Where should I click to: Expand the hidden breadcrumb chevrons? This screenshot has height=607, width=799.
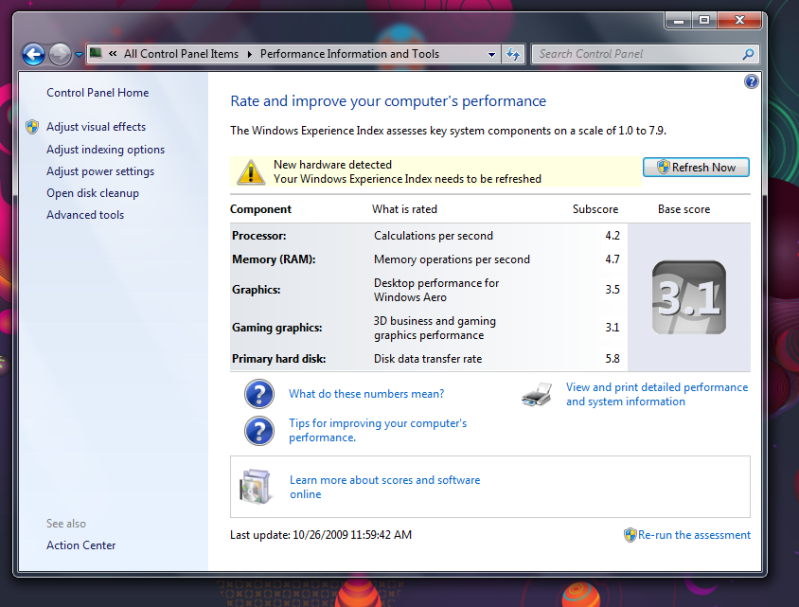(x=113, y=54)
